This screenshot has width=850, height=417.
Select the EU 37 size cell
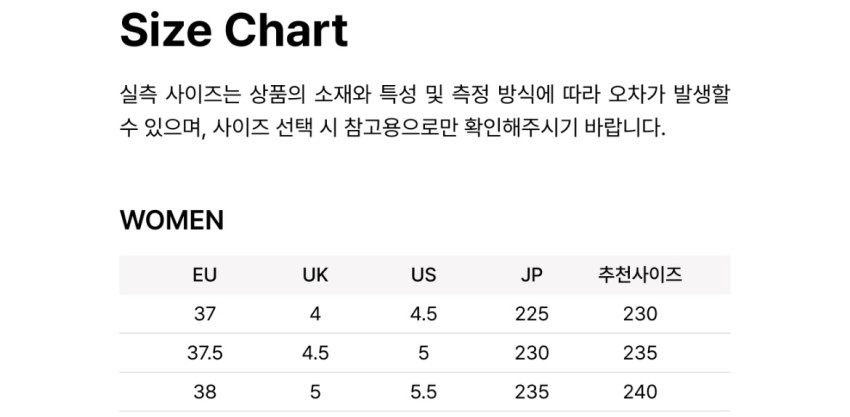click(x=205, y=314)
